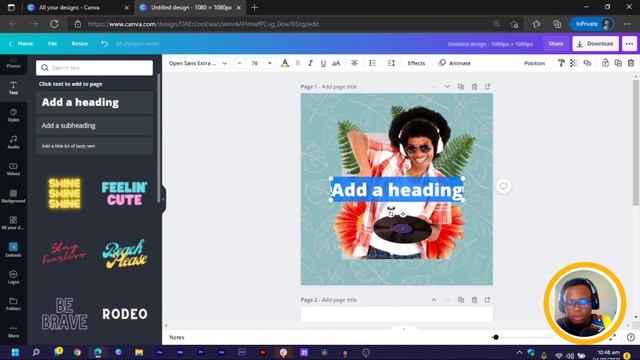640x360 pixels.
Task: Toggle italic formatting
Action: (310, 63)
